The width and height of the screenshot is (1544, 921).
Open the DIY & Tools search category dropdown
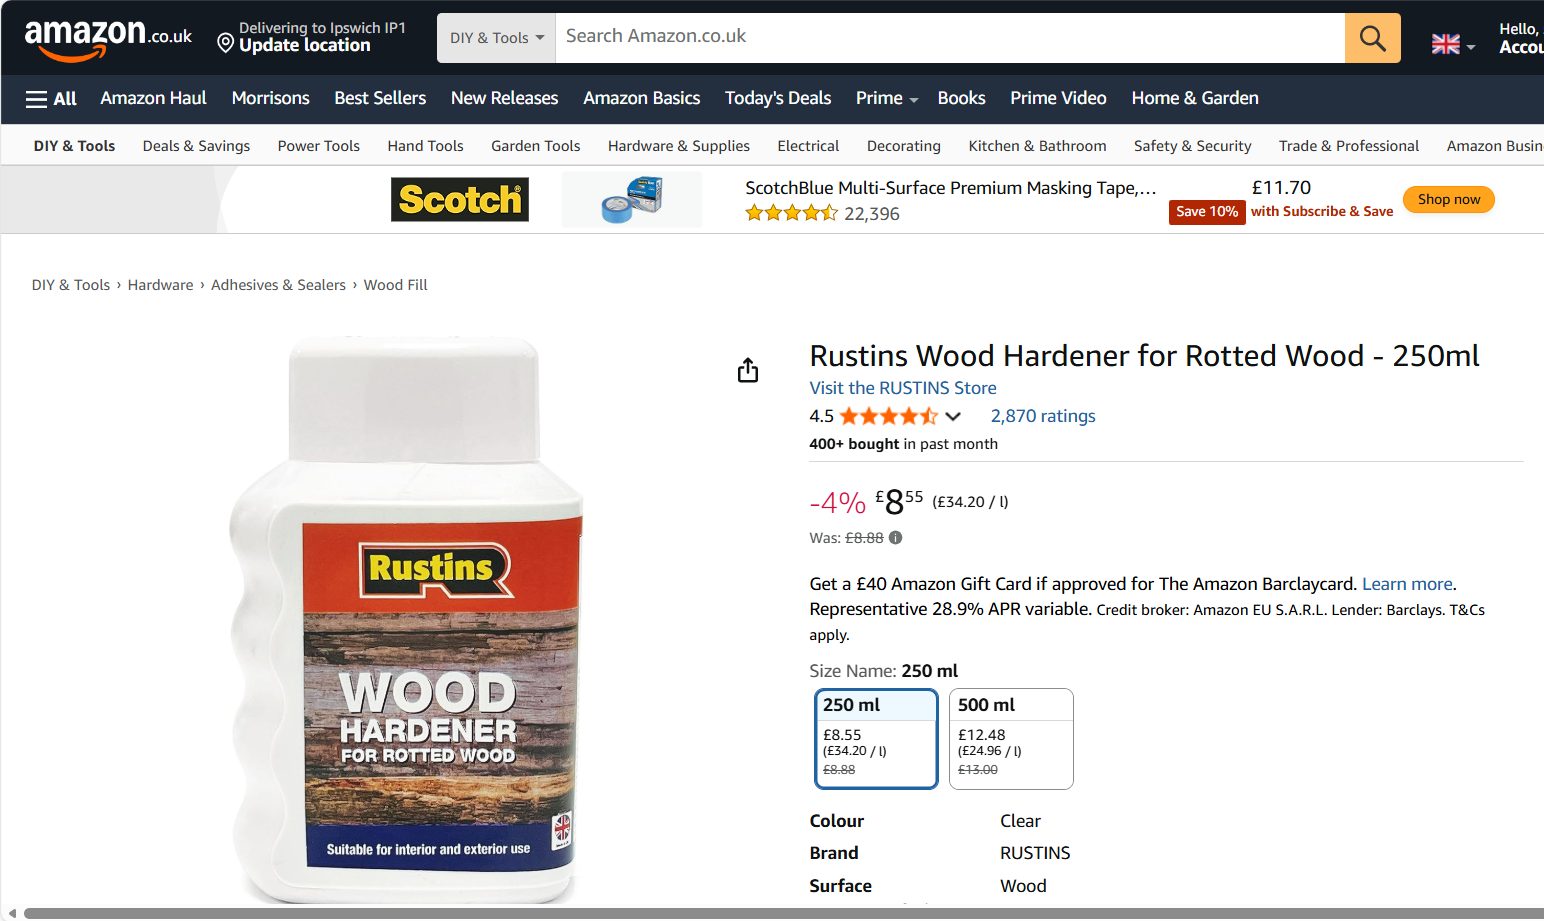tap(496, 38)
